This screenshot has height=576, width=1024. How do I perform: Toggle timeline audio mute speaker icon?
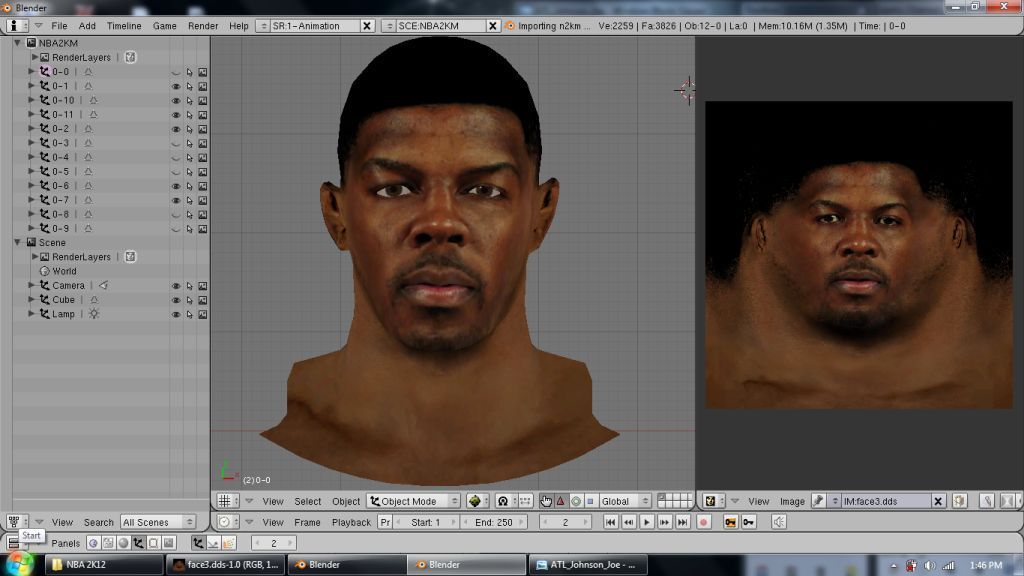click(x=778, y=522)
